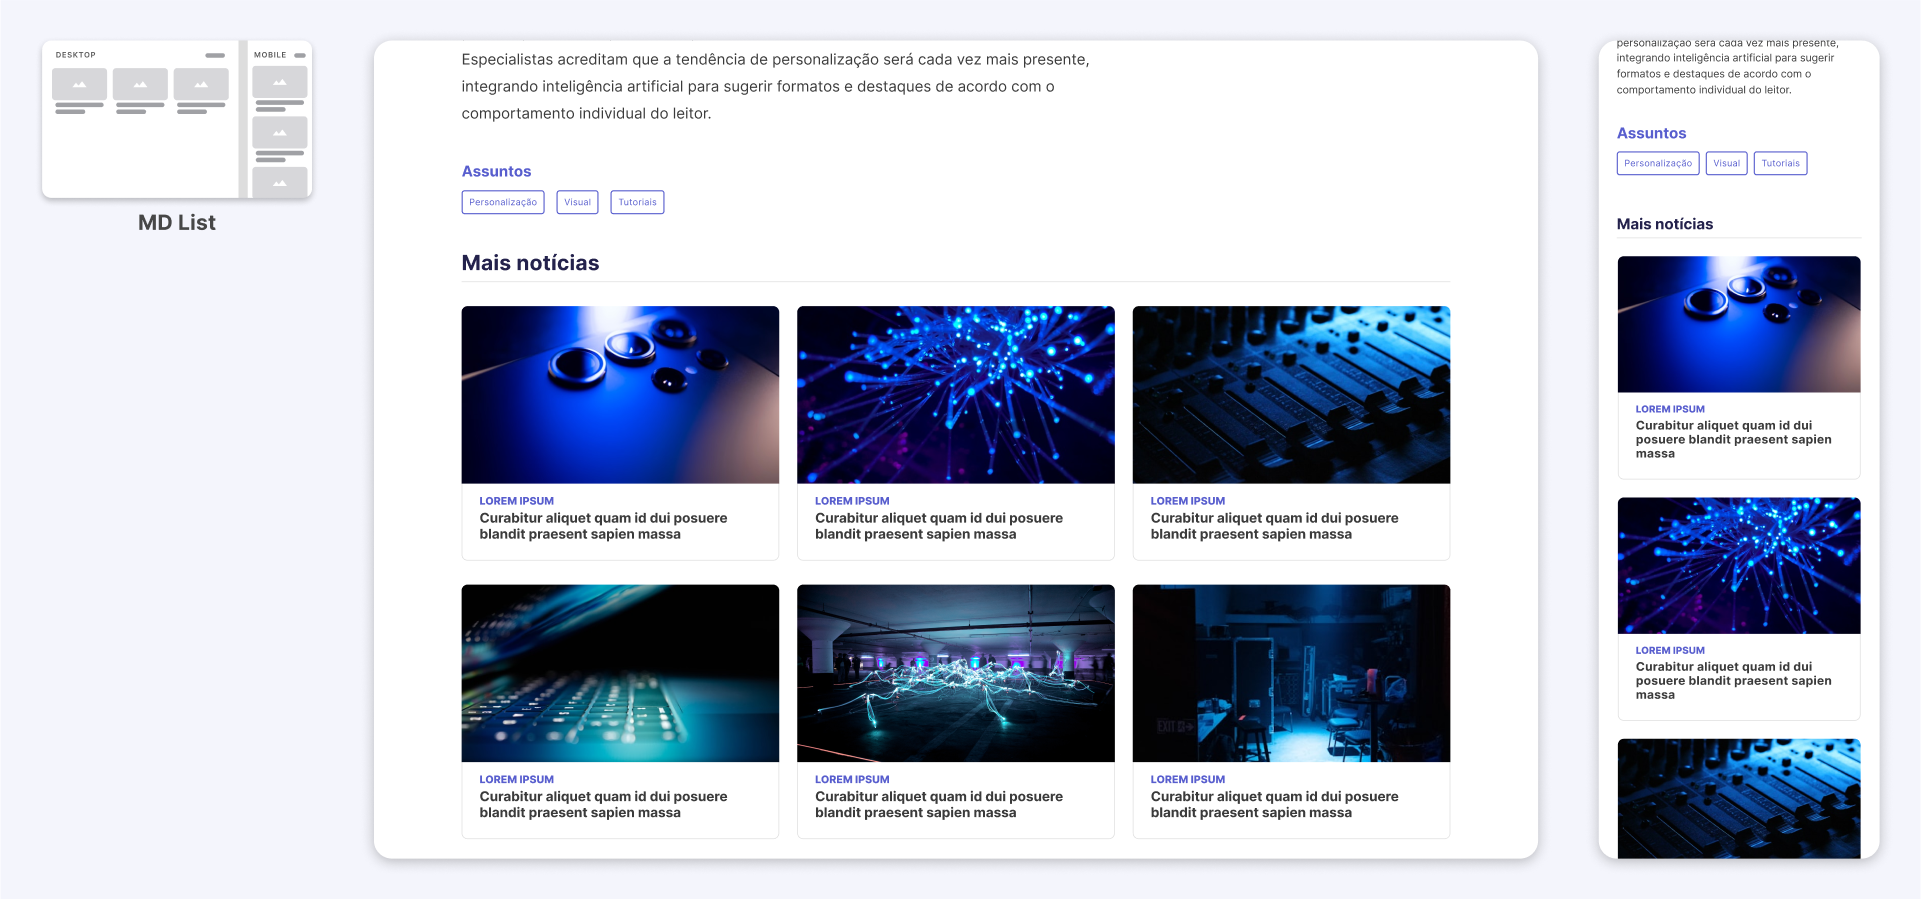
Task: Click the 'Mais notícias' heading in desktop view
Action: [530, 263]
